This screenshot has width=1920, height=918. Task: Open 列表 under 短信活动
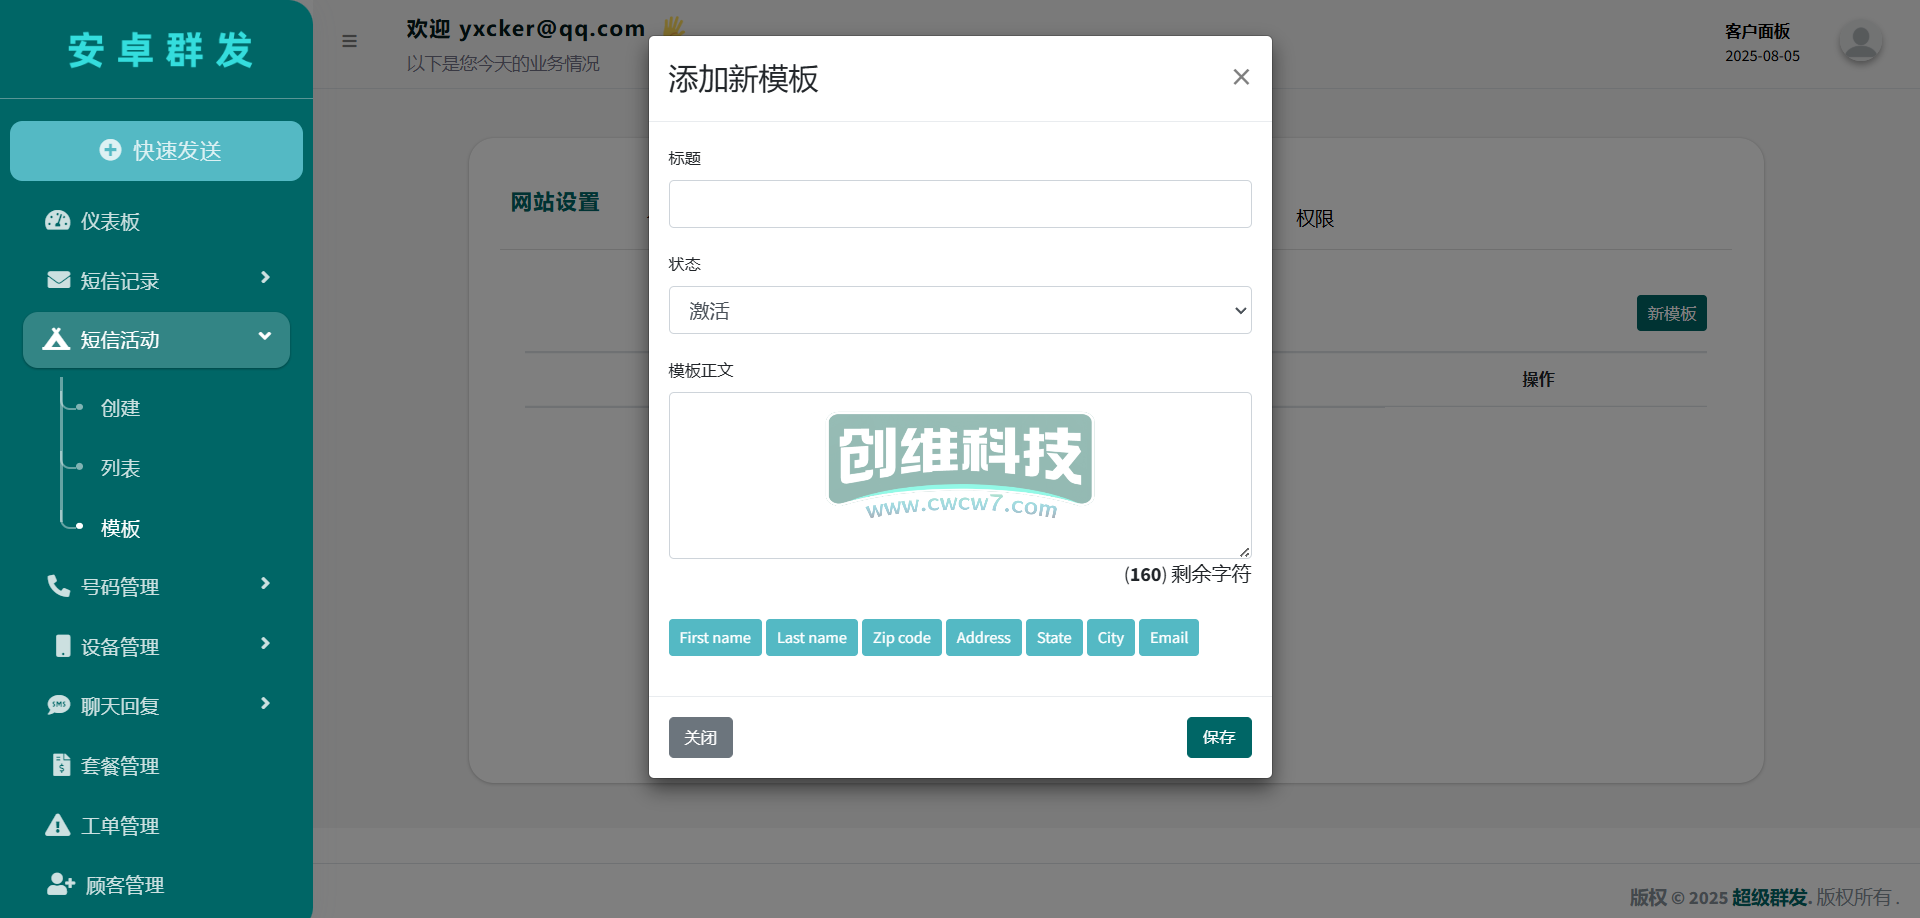point(120,468)
